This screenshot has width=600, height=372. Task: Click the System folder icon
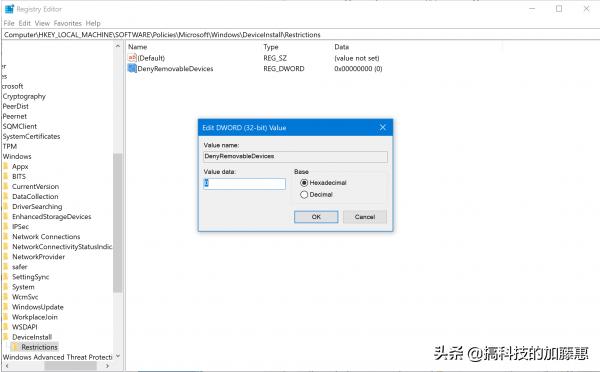[x=6, y=287]
